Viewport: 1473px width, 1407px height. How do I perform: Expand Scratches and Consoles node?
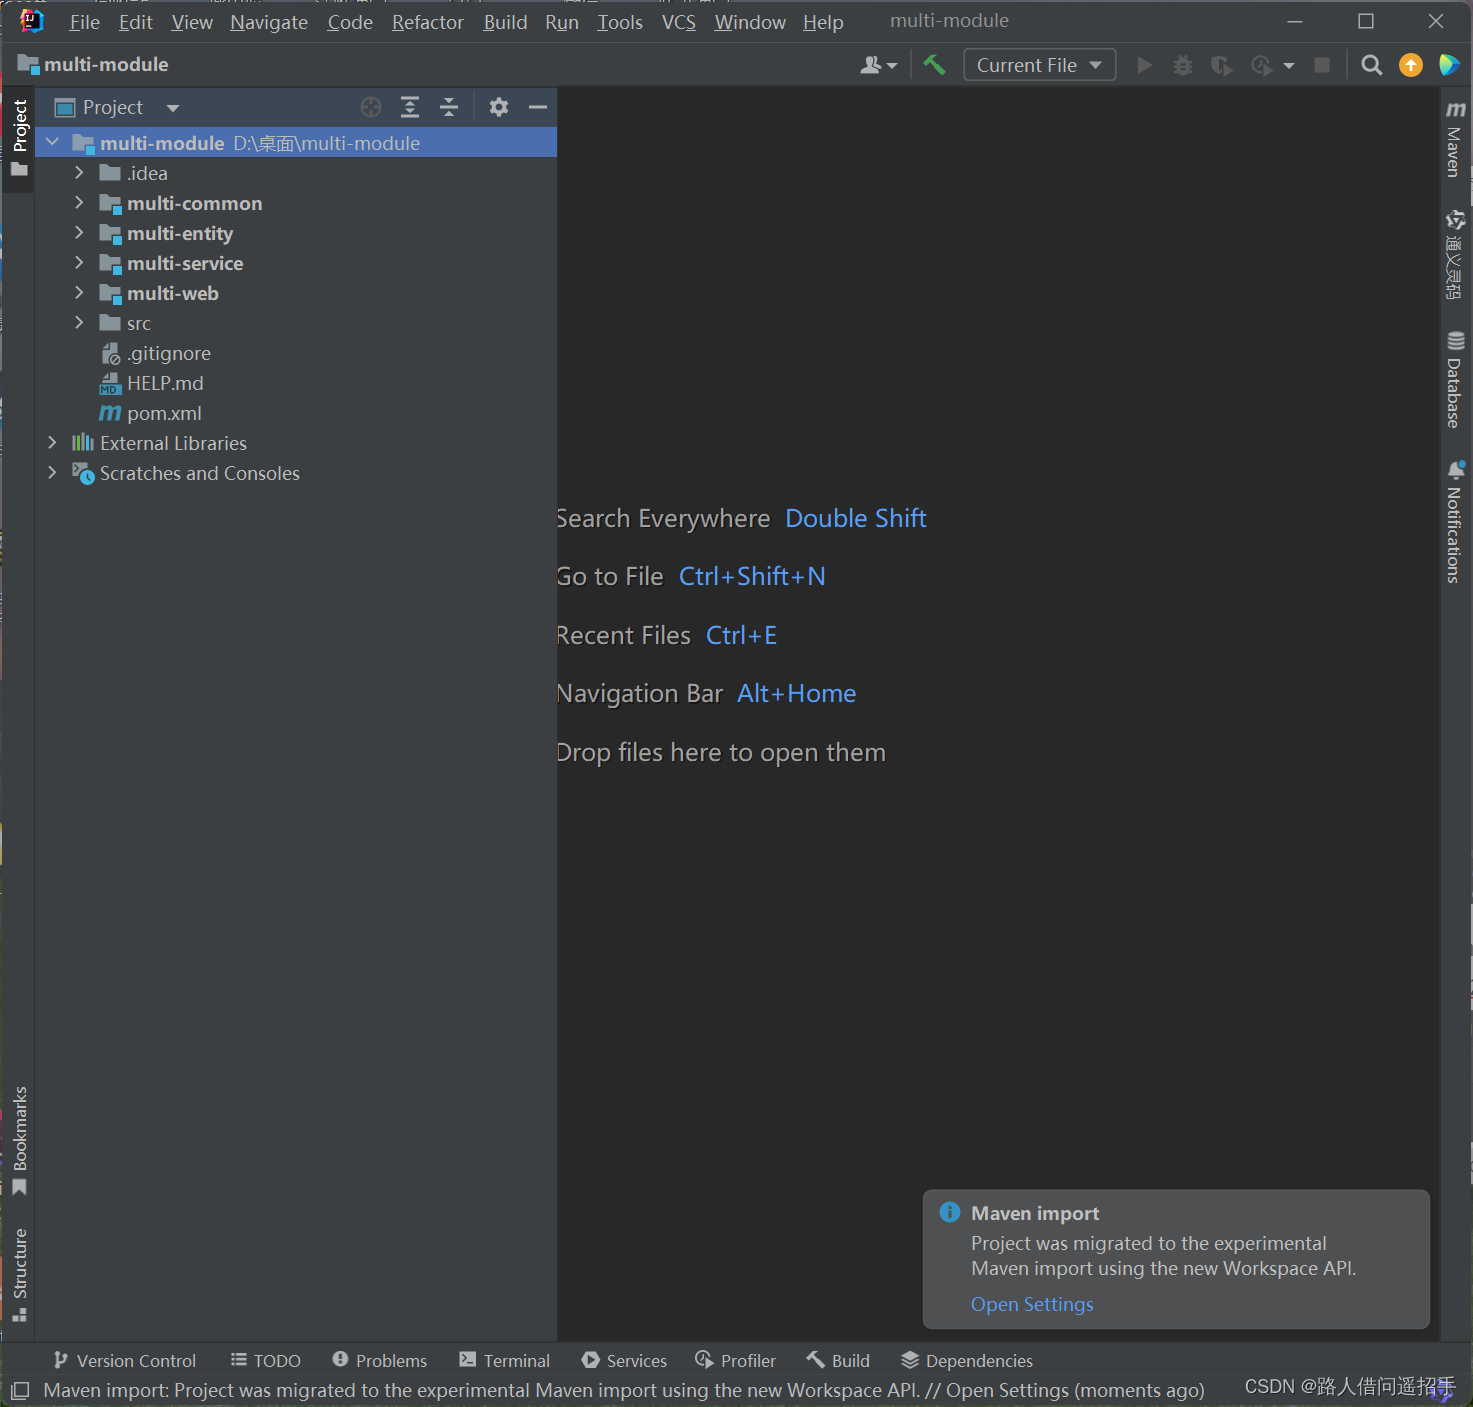pyautogui.click(x=53, y=472)
